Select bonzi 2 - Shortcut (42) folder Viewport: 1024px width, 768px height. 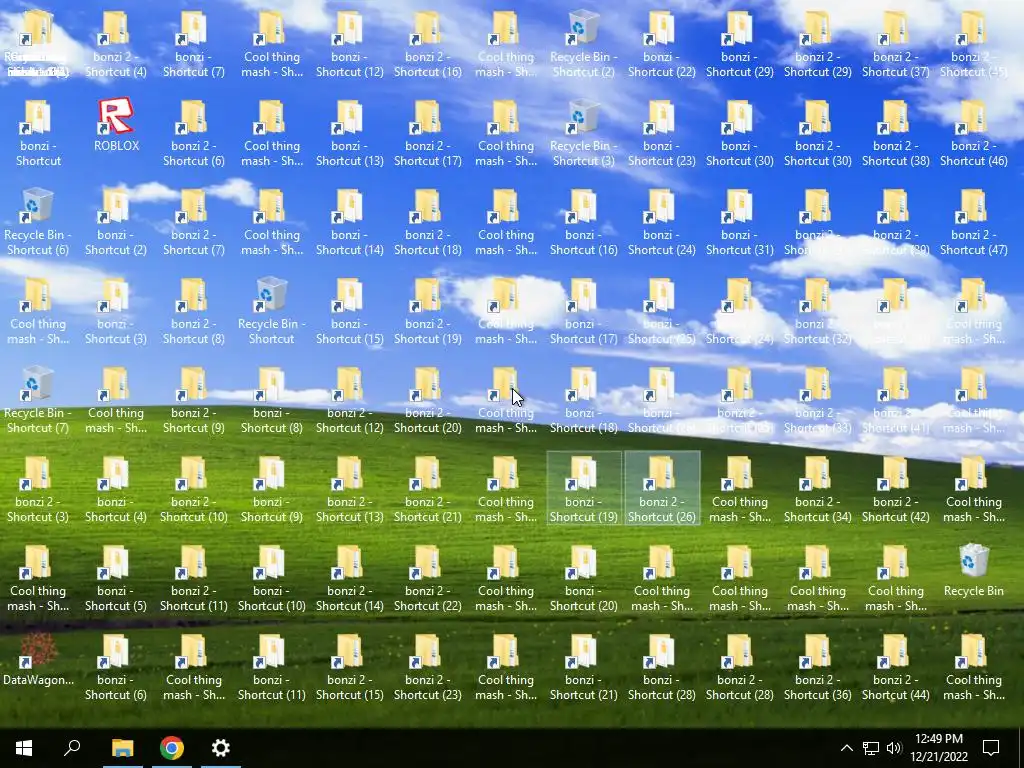tap(895, 488)
